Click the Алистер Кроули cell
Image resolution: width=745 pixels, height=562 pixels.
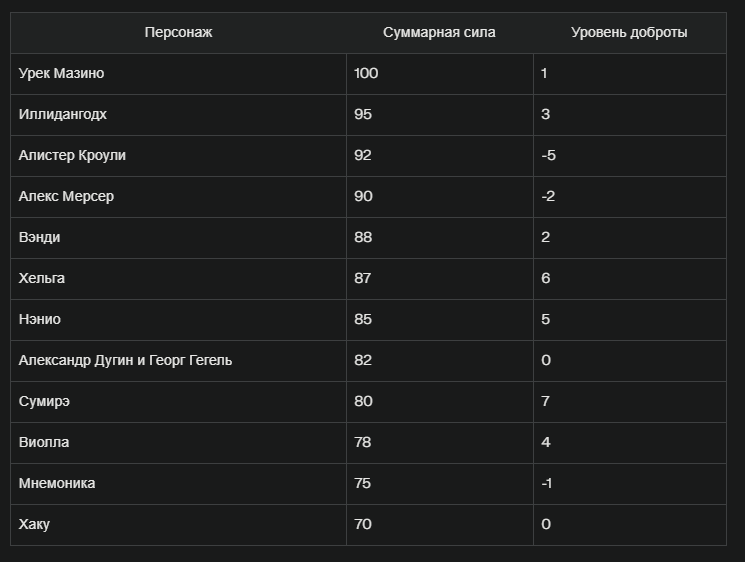[178, 156]
